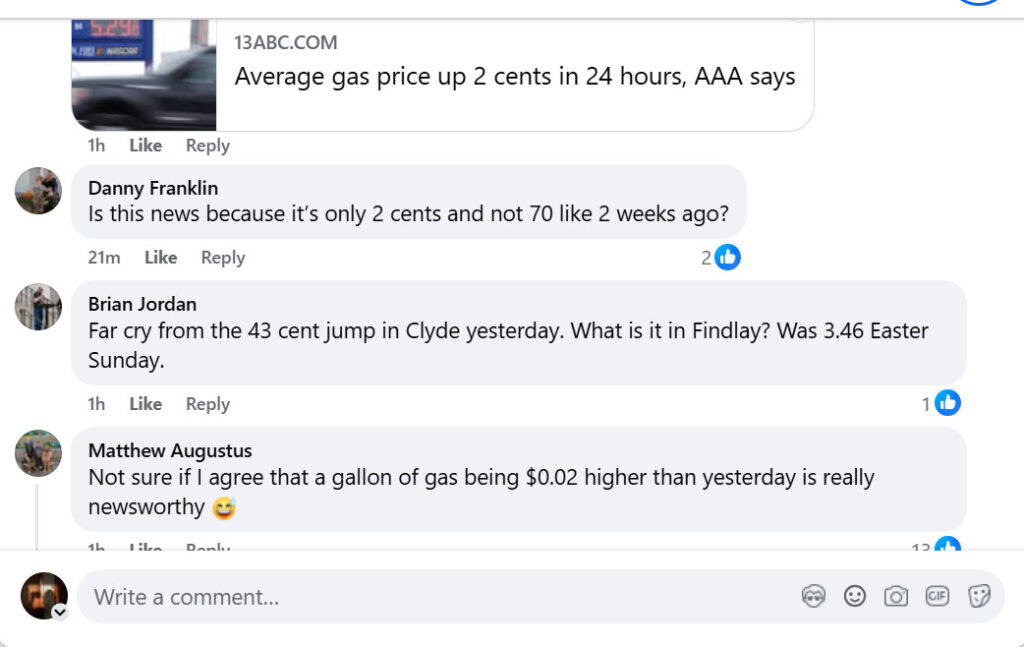Reply to Danny Franklin's comment
This screenshot has height=647, width=1024.
(x=223, y=258)
